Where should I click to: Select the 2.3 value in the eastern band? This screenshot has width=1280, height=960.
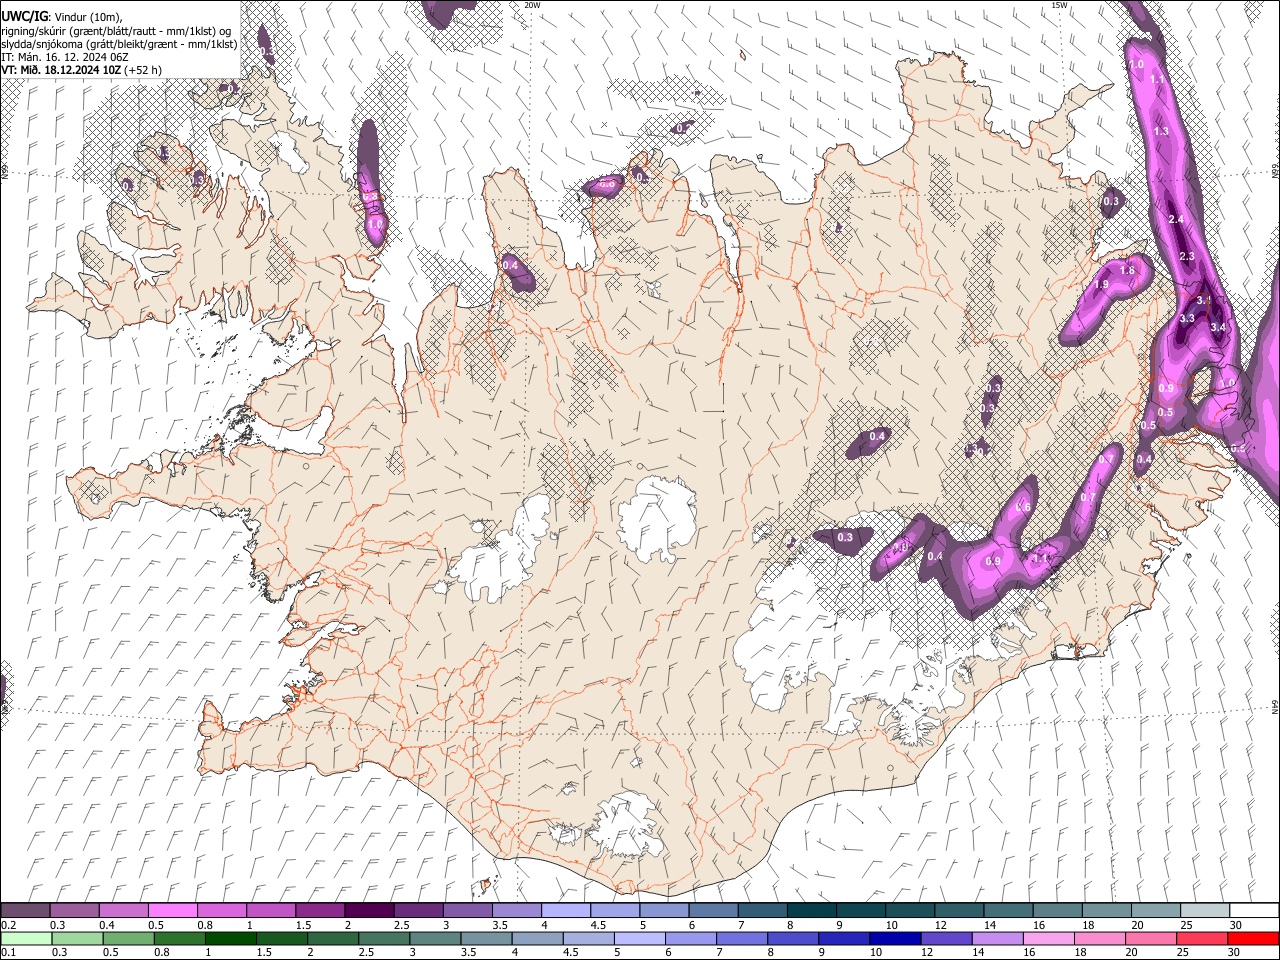pos(1187,257)
